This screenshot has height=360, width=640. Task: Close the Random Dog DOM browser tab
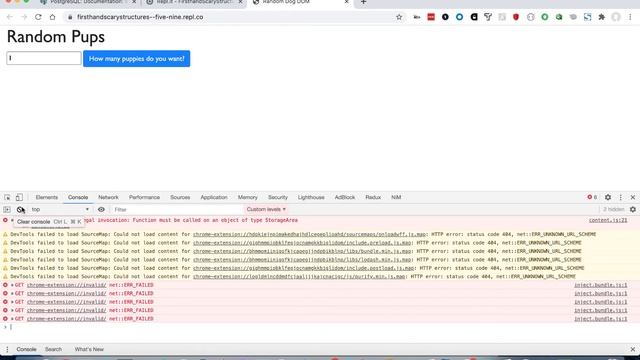point(347,2)
